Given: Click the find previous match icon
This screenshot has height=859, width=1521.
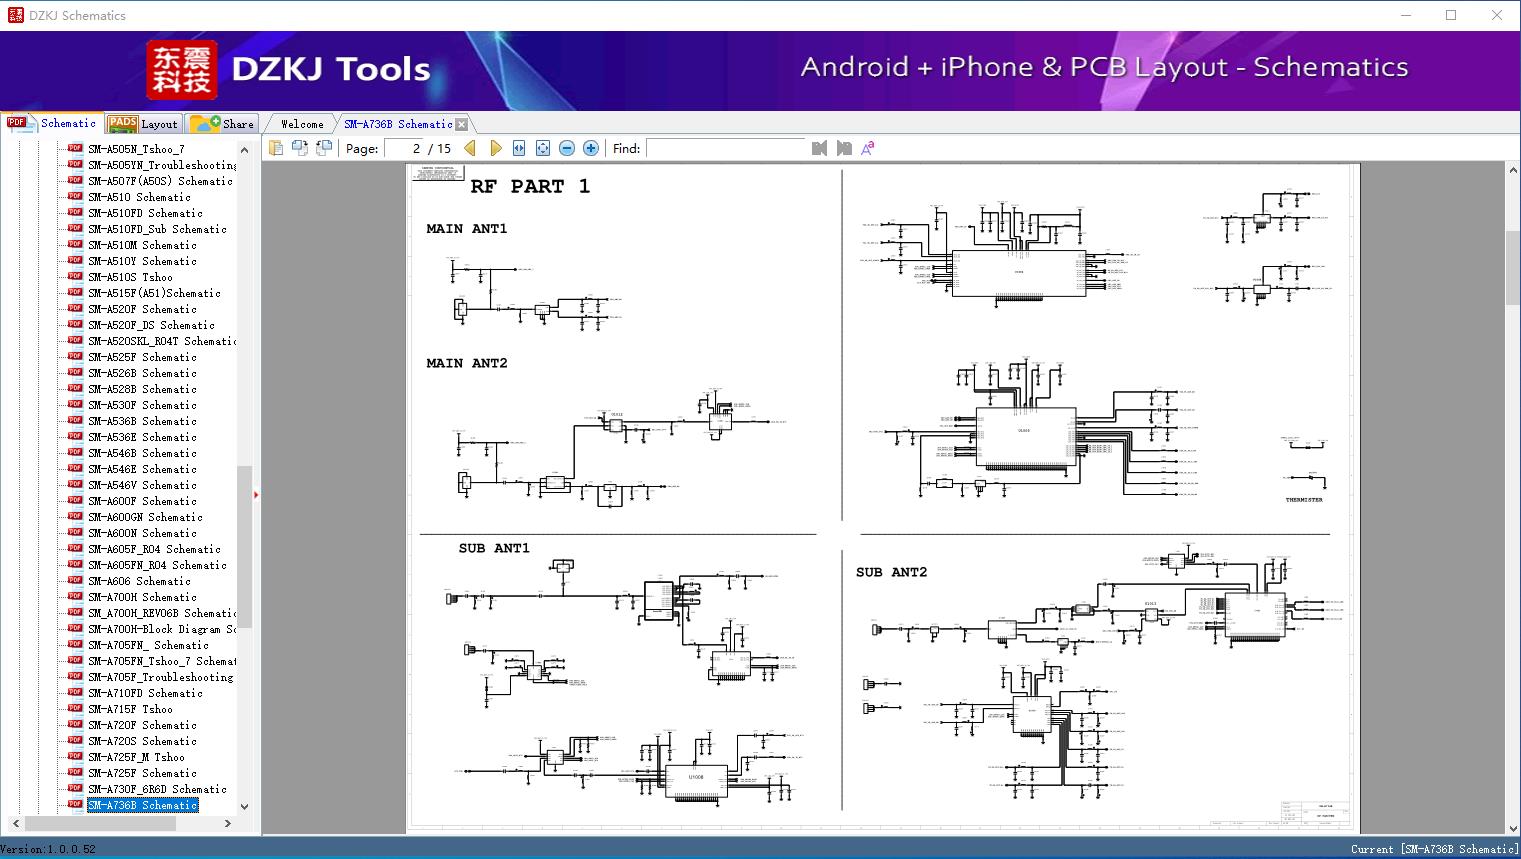Looking at the screenshot, I should point(820,148).
